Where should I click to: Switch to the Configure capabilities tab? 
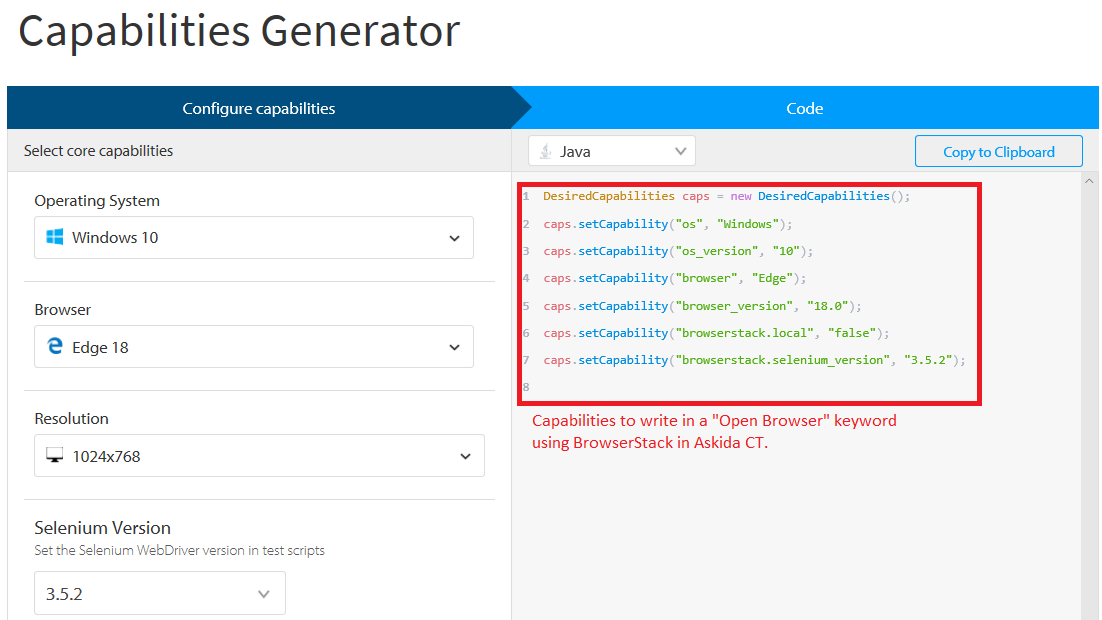click(259, 108)
